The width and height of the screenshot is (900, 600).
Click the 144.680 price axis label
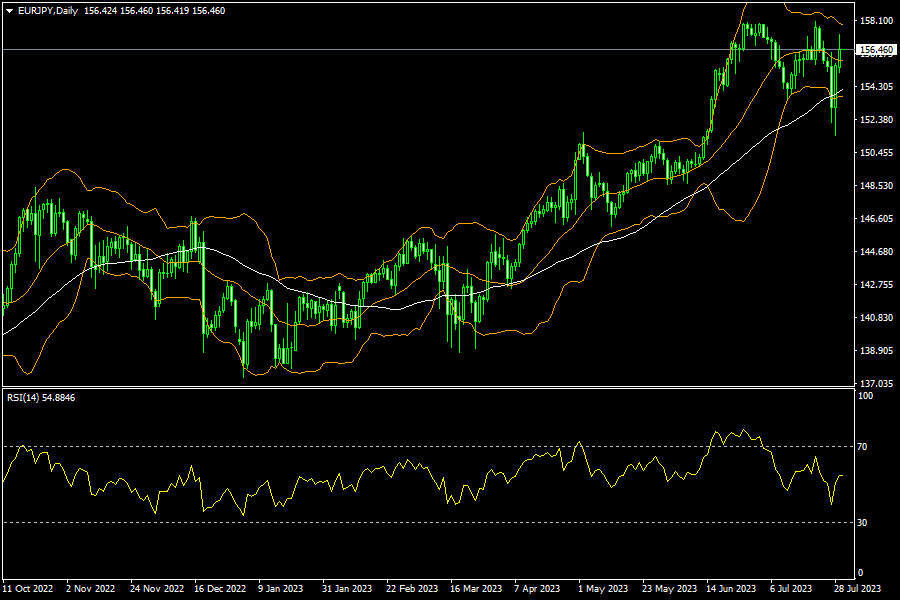[876, 251]
